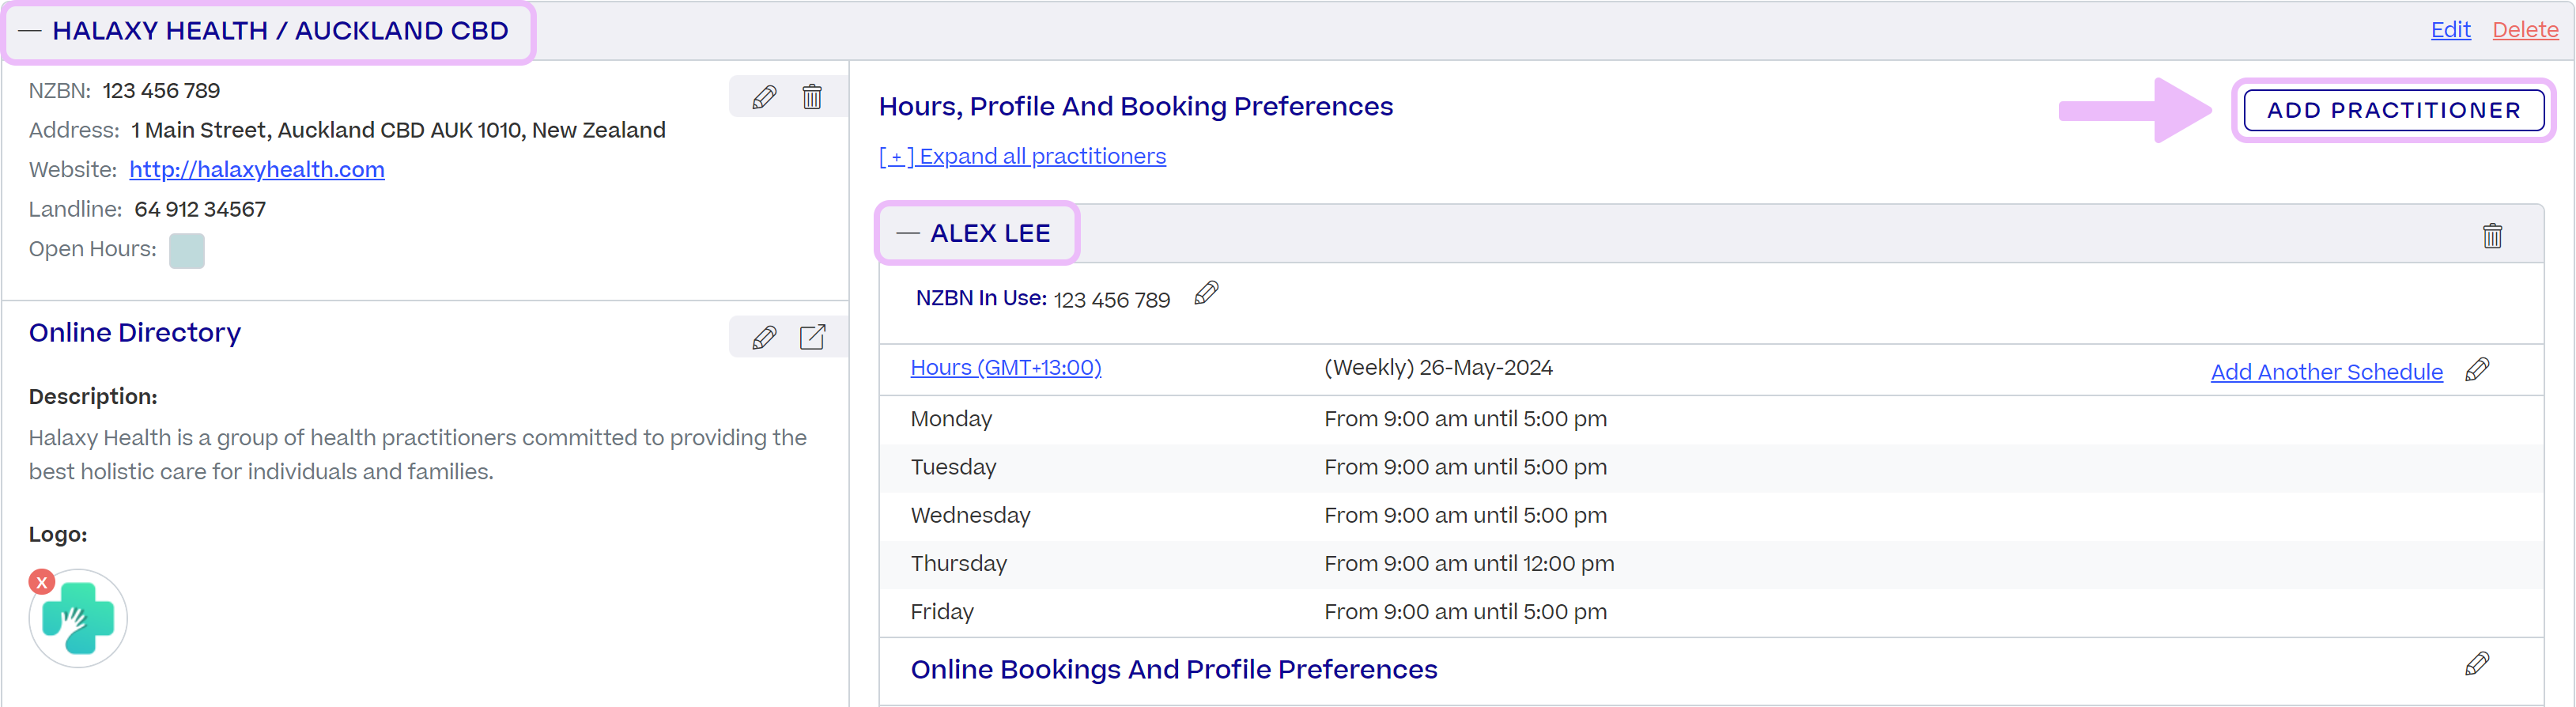
Task: Open the Edit link at top right
Action: click(2450, 30)
